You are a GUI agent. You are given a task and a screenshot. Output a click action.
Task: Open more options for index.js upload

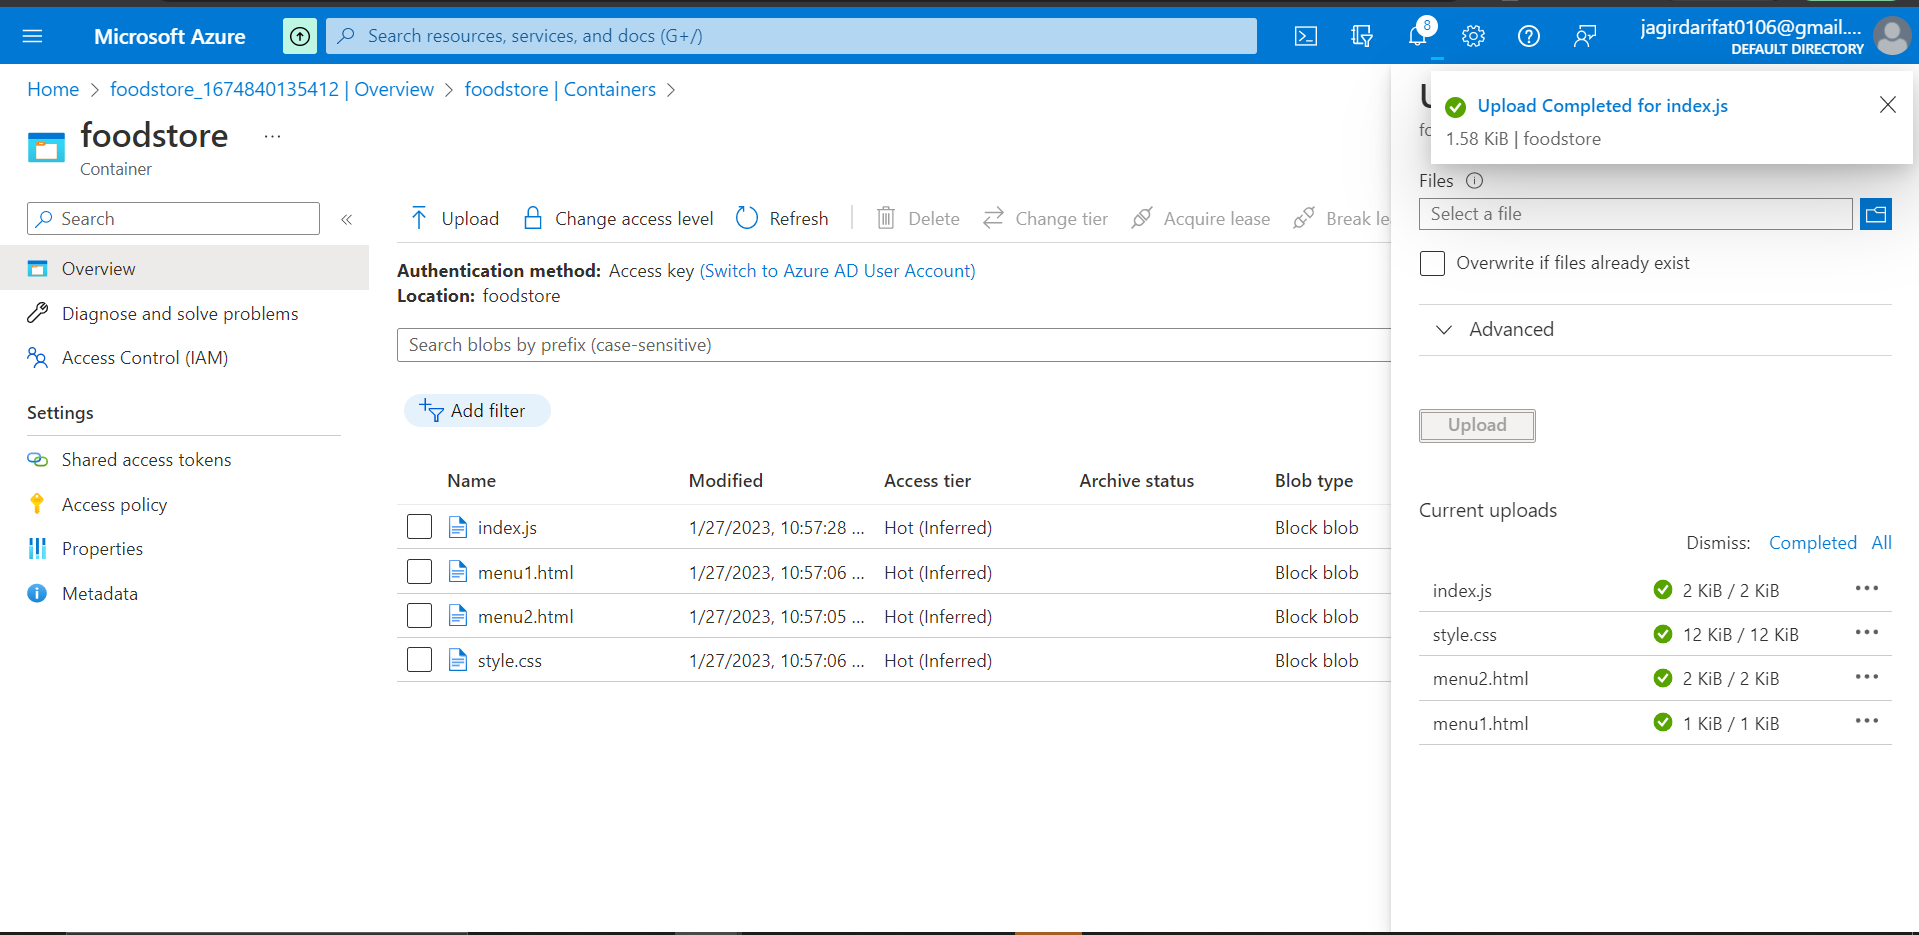click(1867, 588)
